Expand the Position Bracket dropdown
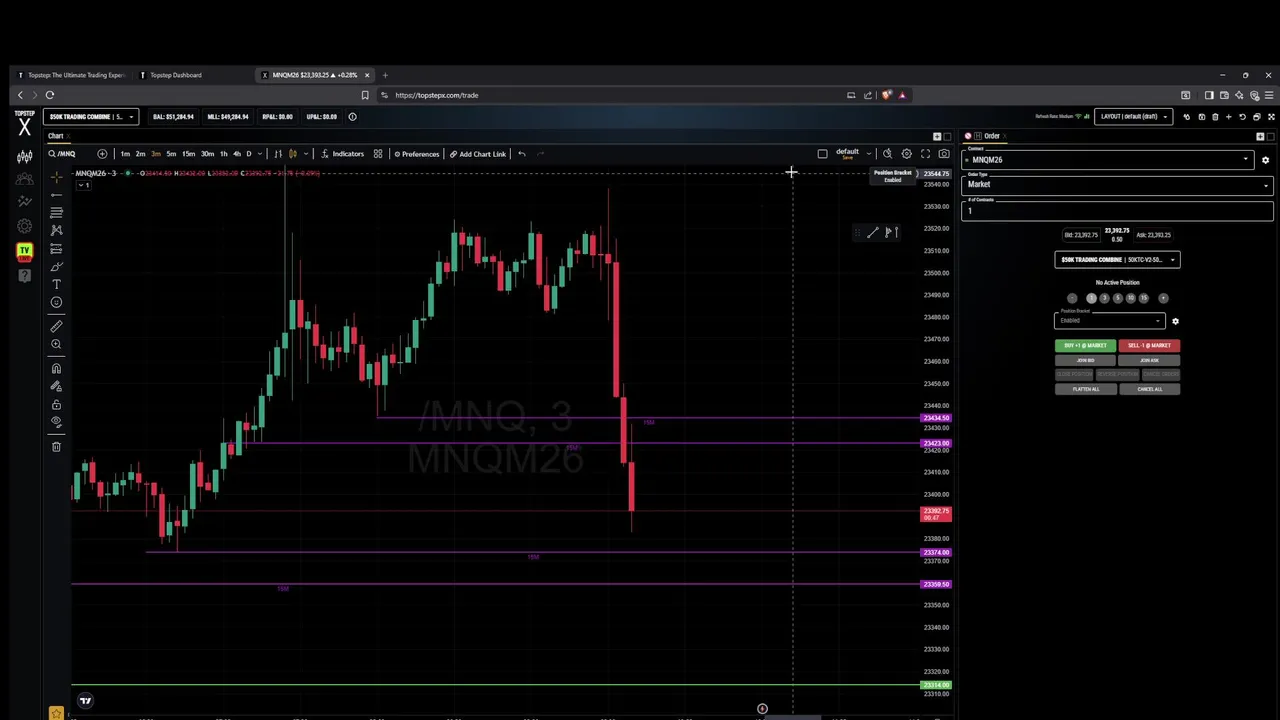 tap(1110, 320)
